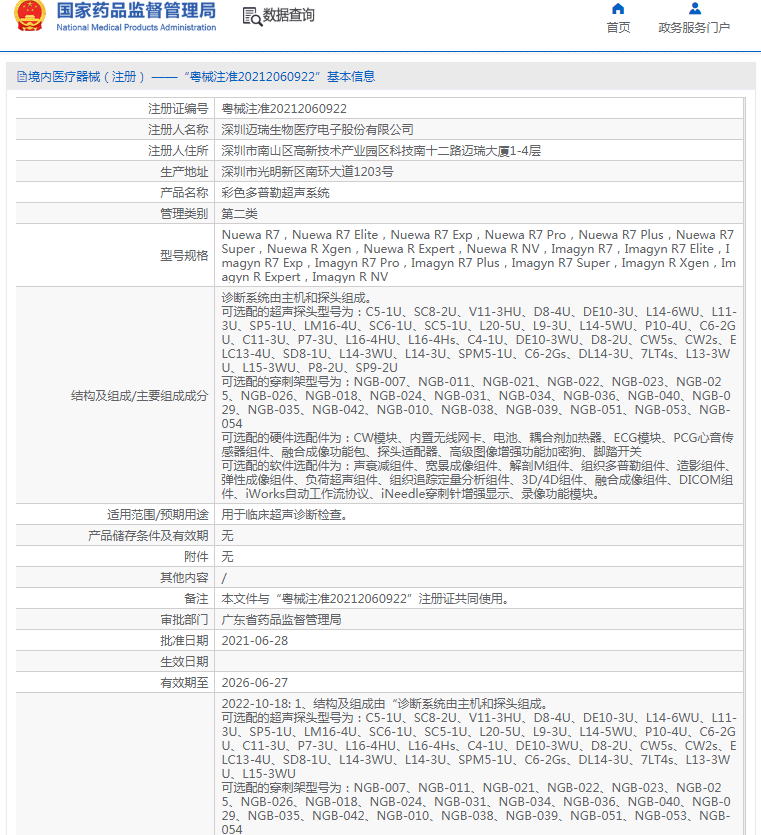Select 第二类 category value
The image size is (761, 835).
point(240,214)
